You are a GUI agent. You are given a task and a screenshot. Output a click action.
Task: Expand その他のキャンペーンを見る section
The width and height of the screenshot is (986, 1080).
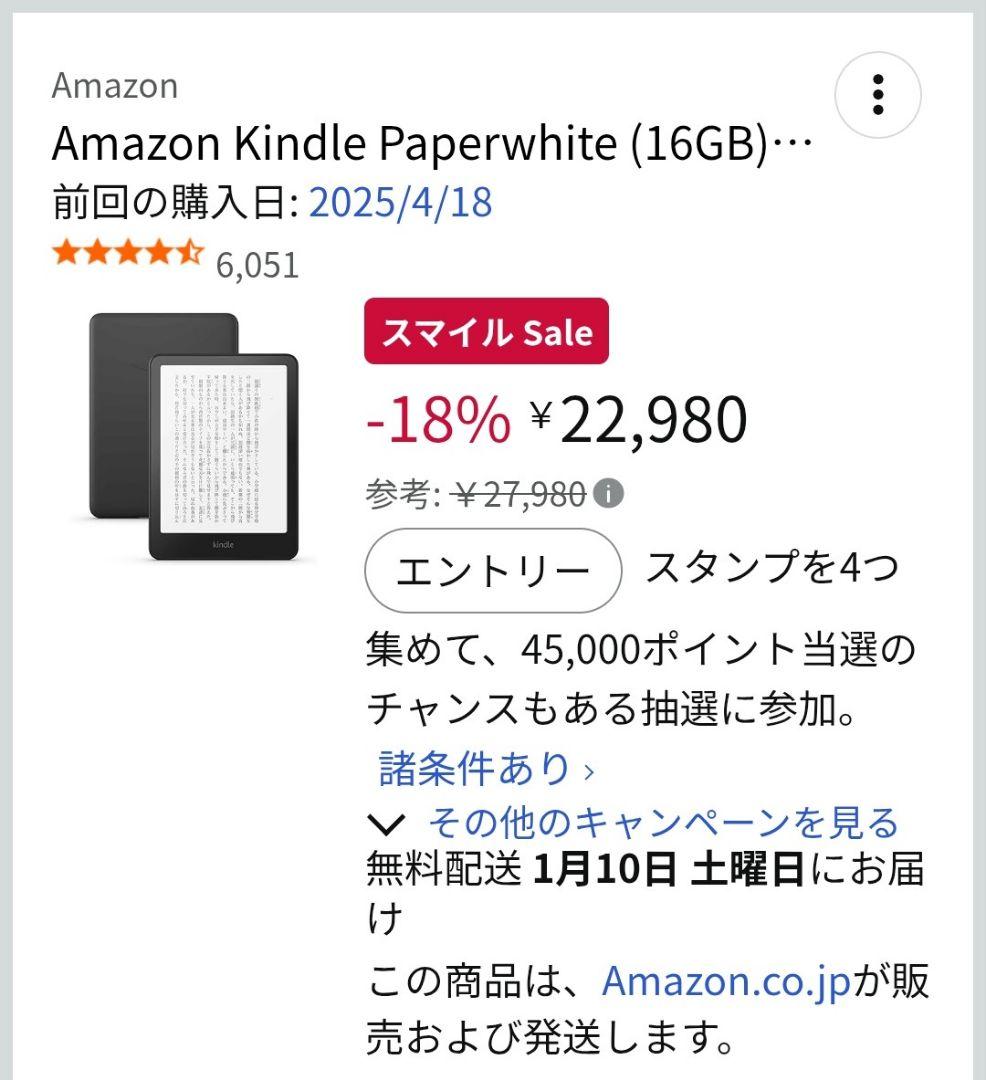663,822
